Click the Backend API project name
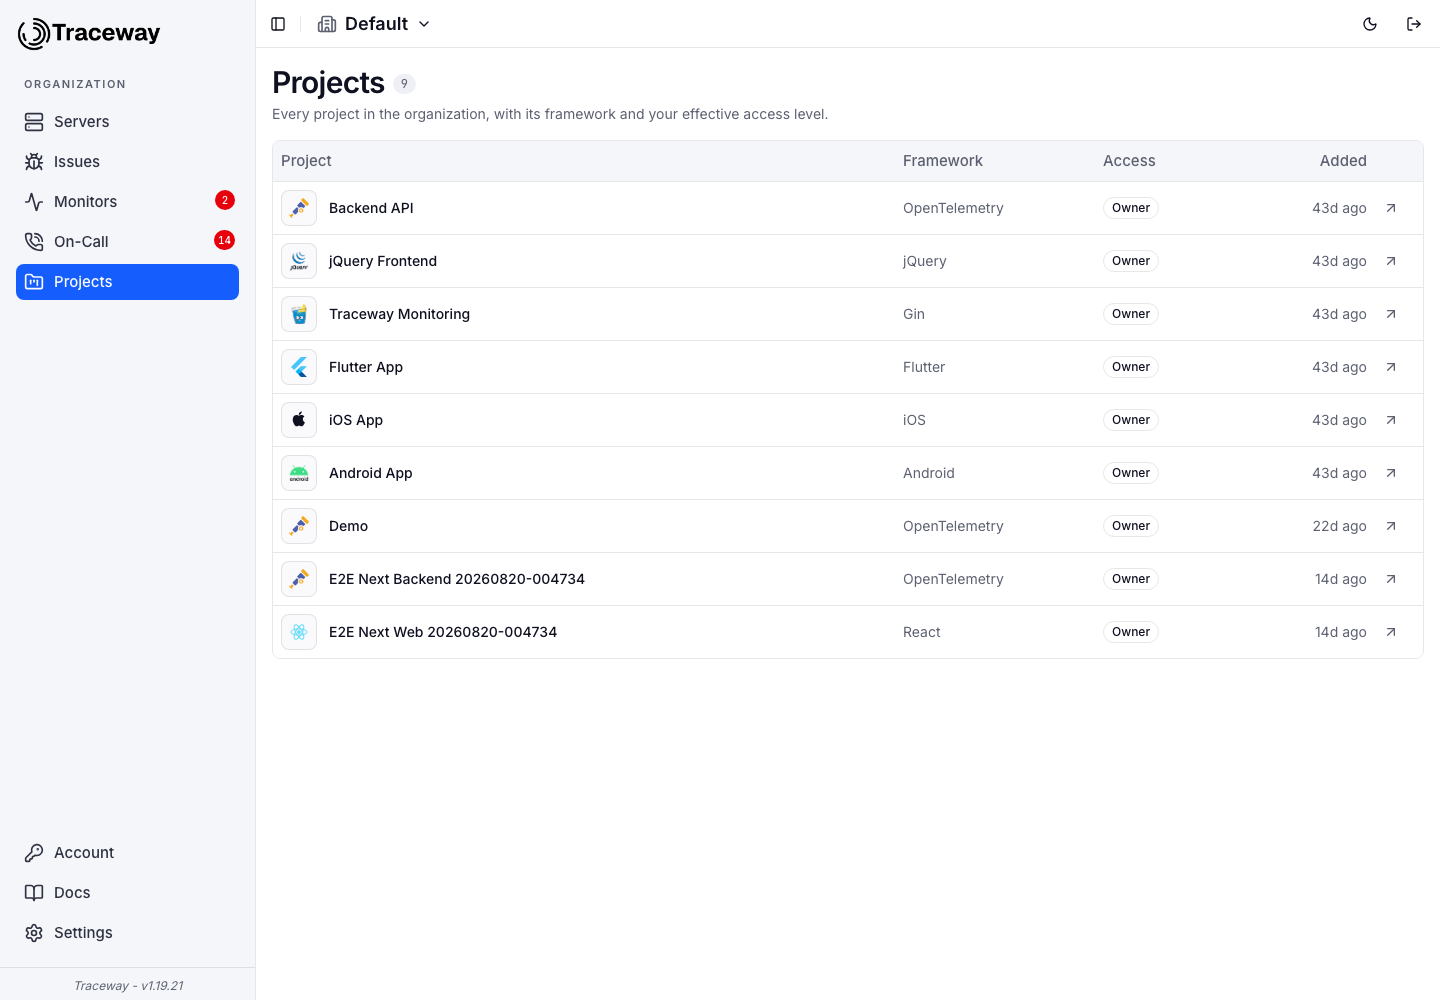This screenshot has height=1000, width=1440. pyautogui.click(x=371, y=208)
